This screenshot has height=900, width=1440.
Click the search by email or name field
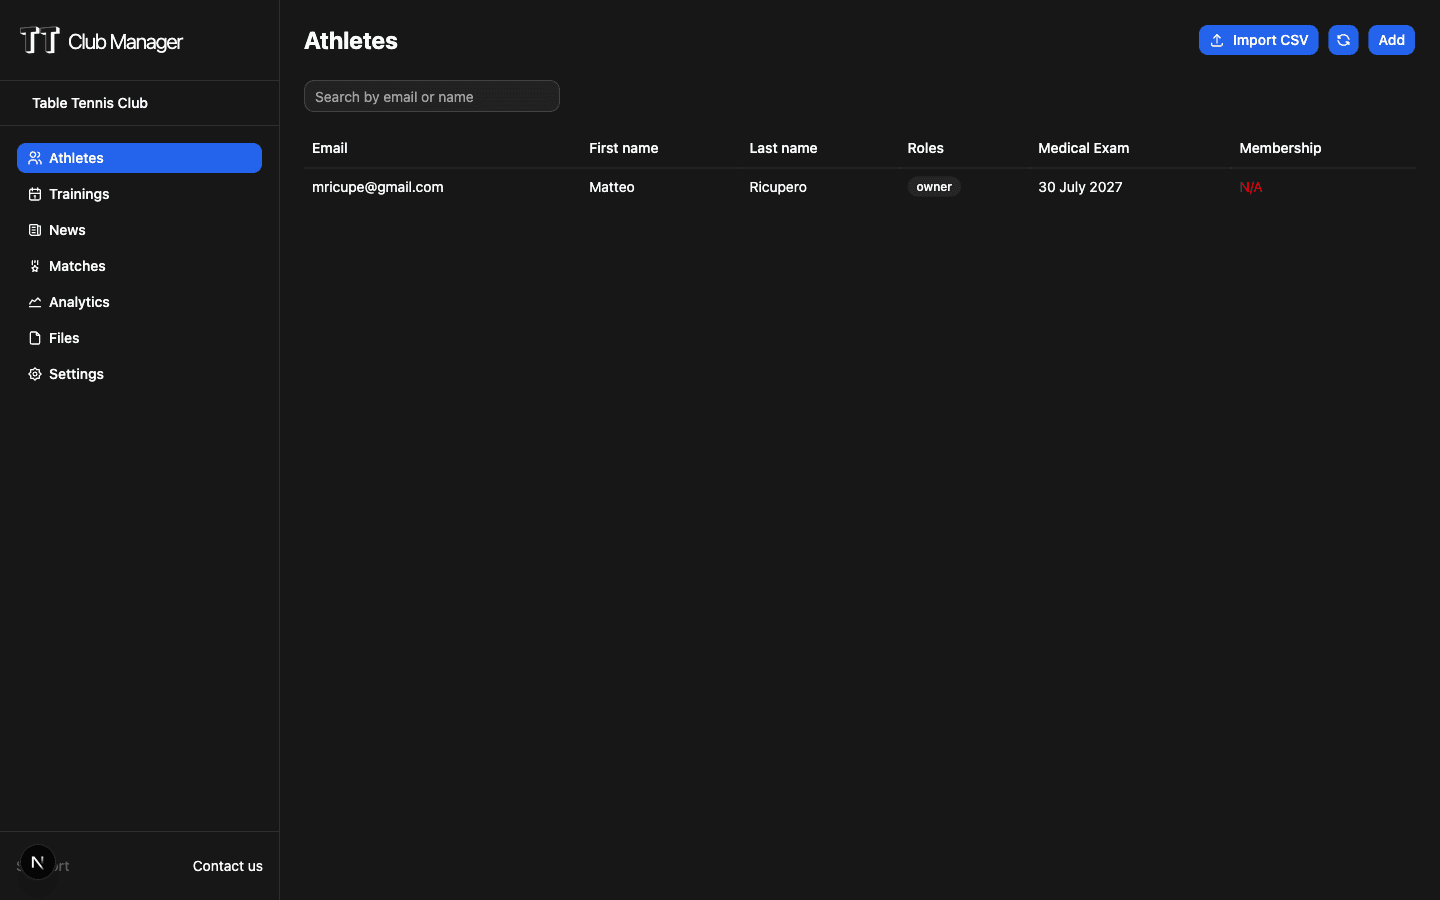pyautogui.click(x=431, y=96)
